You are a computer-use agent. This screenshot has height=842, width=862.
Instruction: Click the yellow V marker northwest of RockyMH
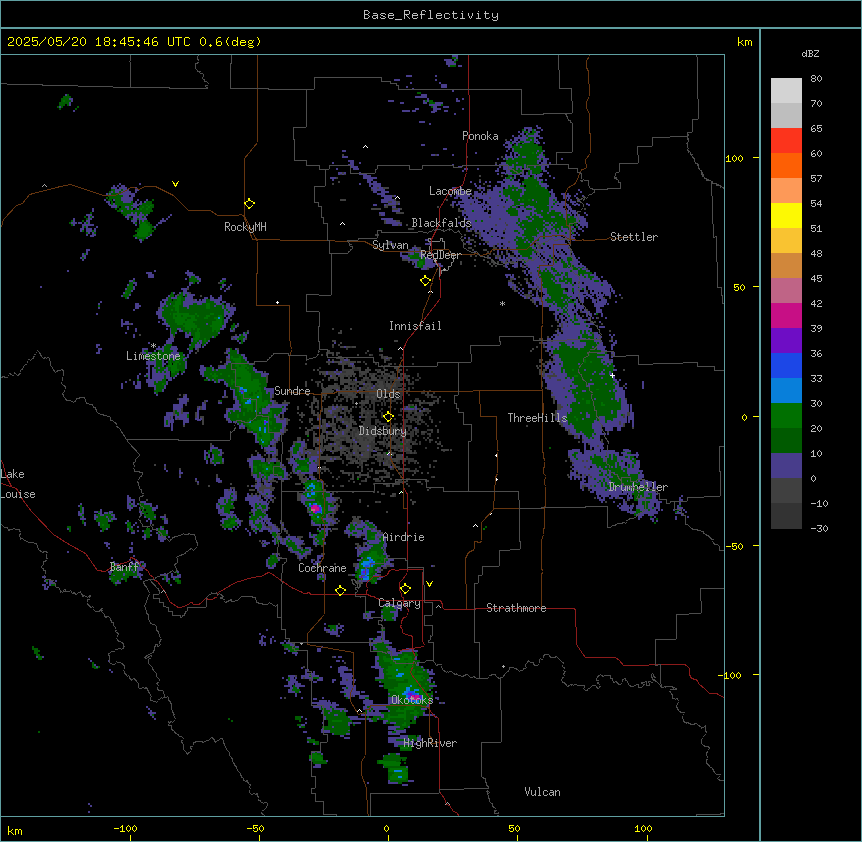pyautogui.click(x=175, y=184)
